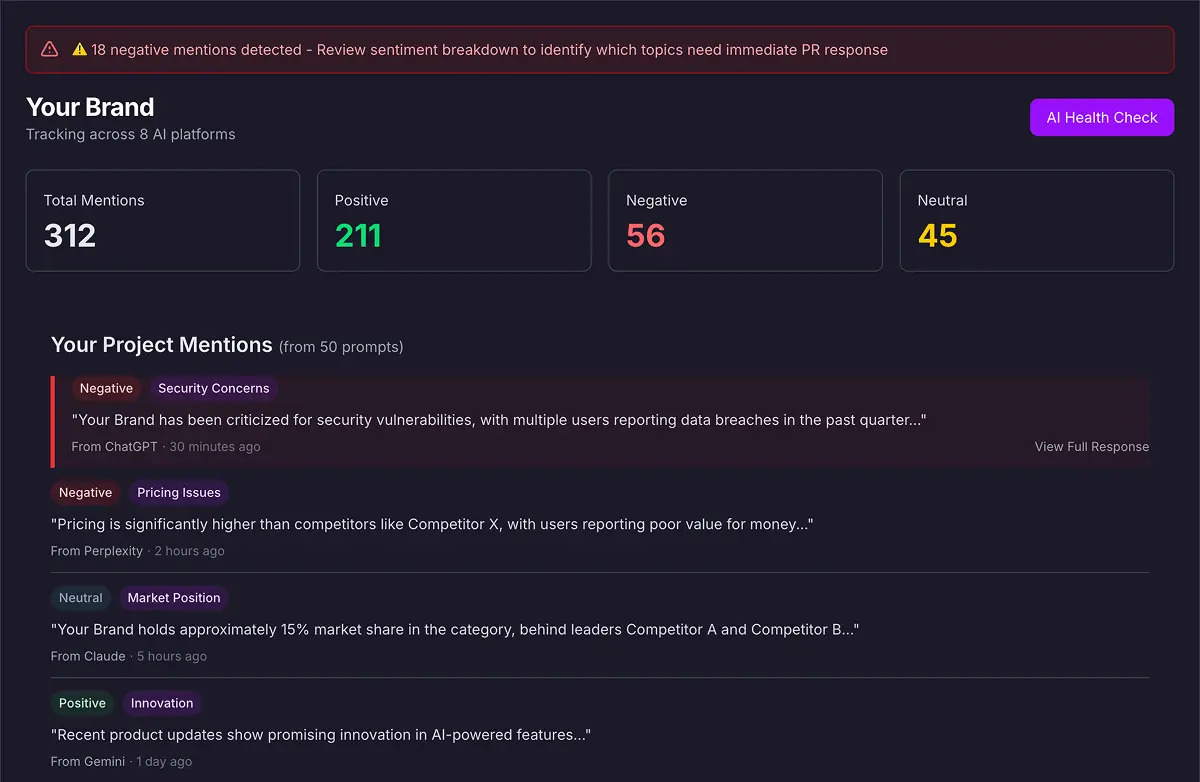The width and height of the screenshot is (1200, 782).
Task: Click the 'Your Project Mentions' heading
Action: click(162, 345)
